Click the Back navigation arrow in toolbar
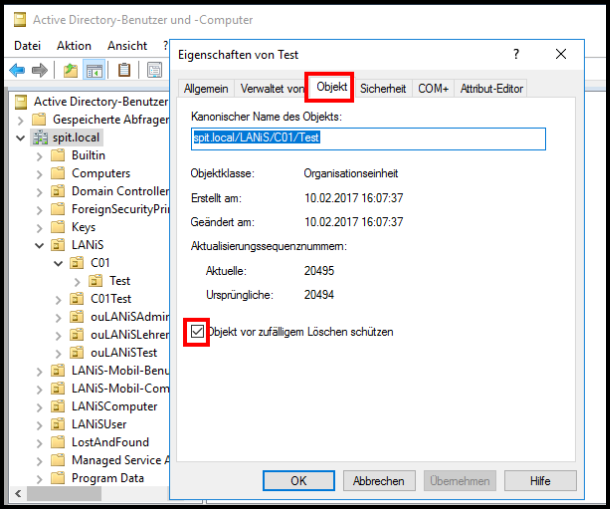Viewport: 610px width, 509px height. coord(18,70)
